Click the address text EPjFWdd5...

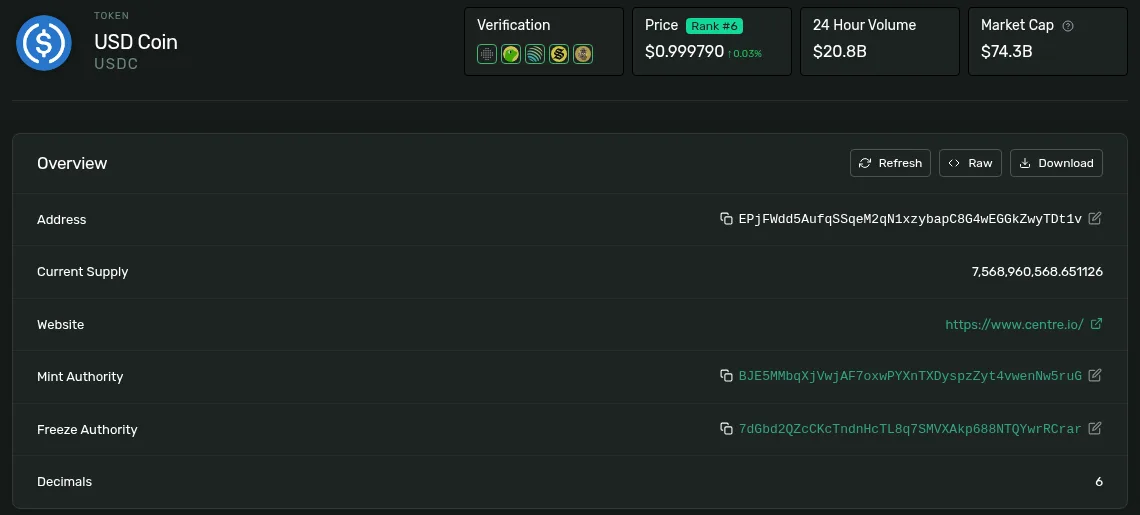910,219
